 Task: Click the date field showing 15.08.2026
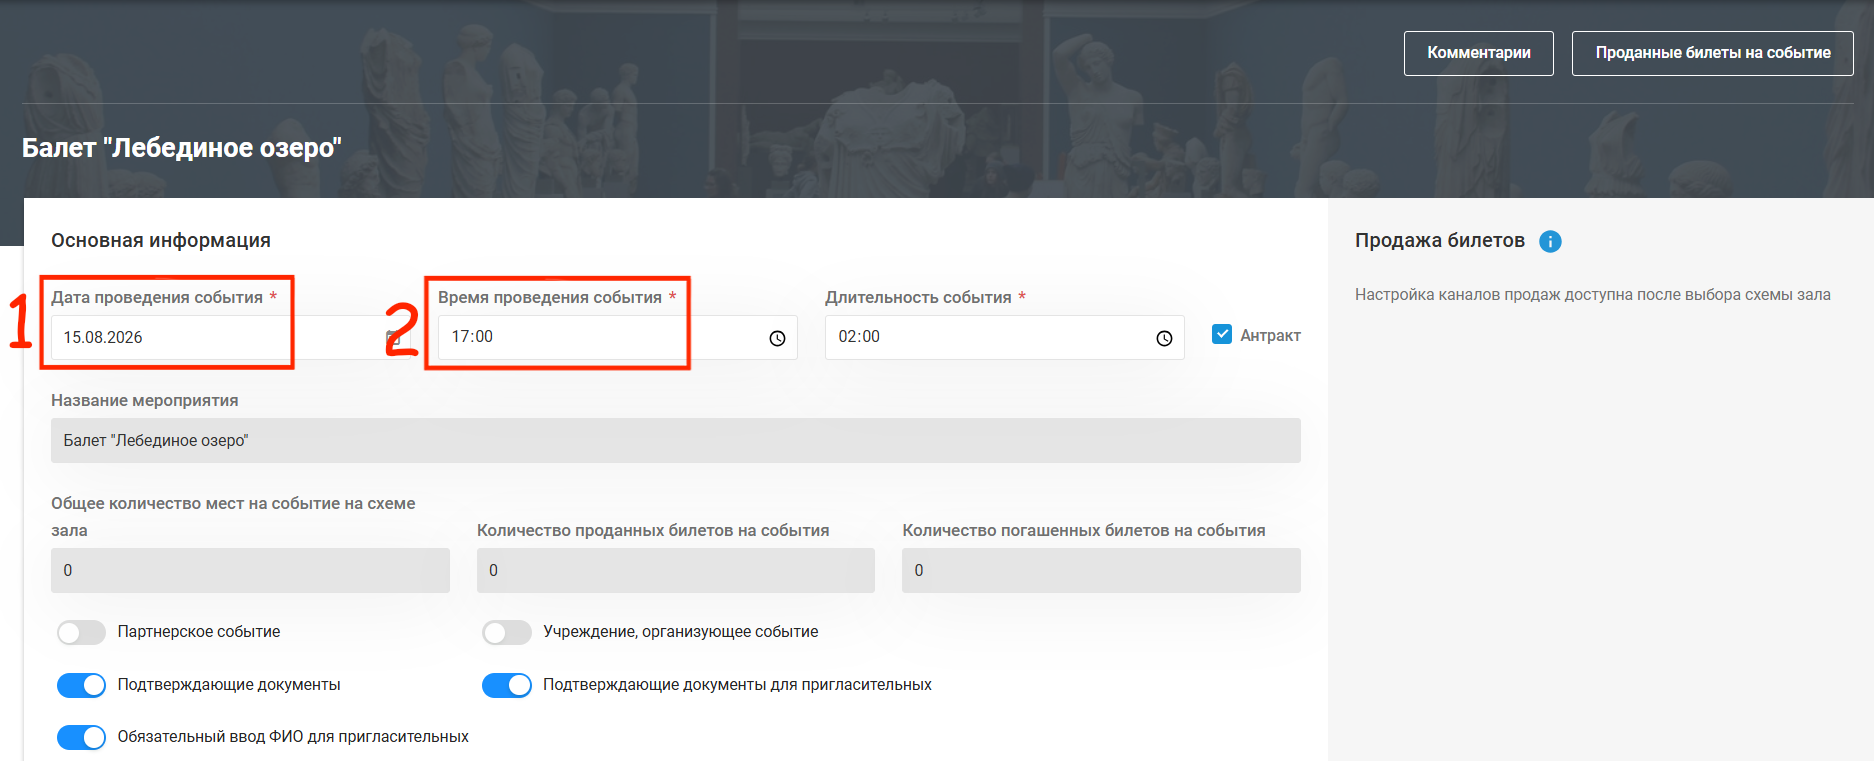click(231, 338)
